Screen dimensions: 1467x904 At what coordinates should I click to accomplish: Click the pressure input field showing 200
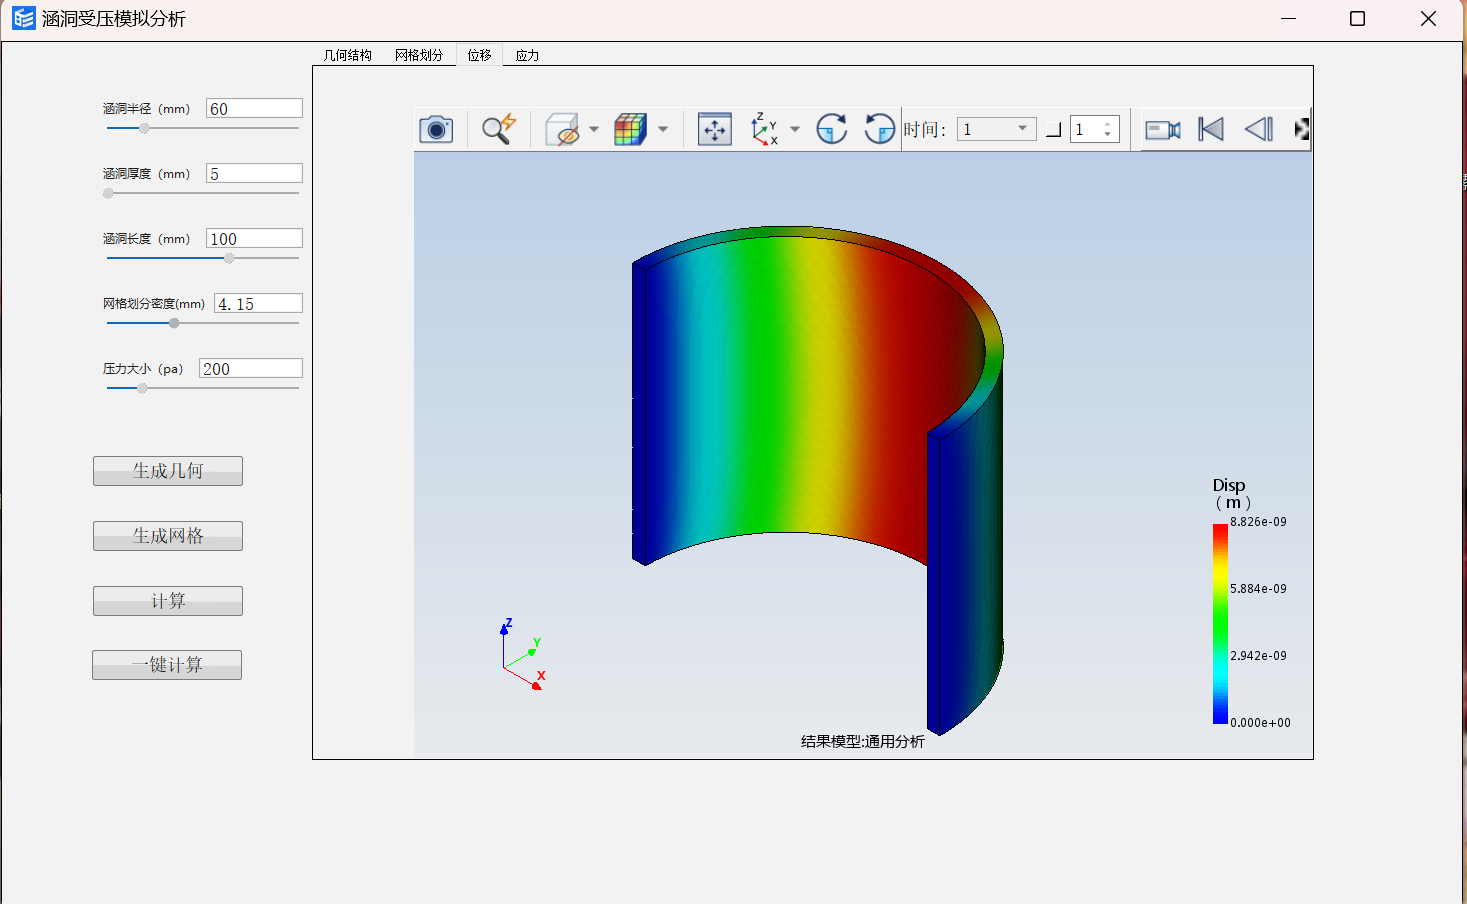click(251, 368)
